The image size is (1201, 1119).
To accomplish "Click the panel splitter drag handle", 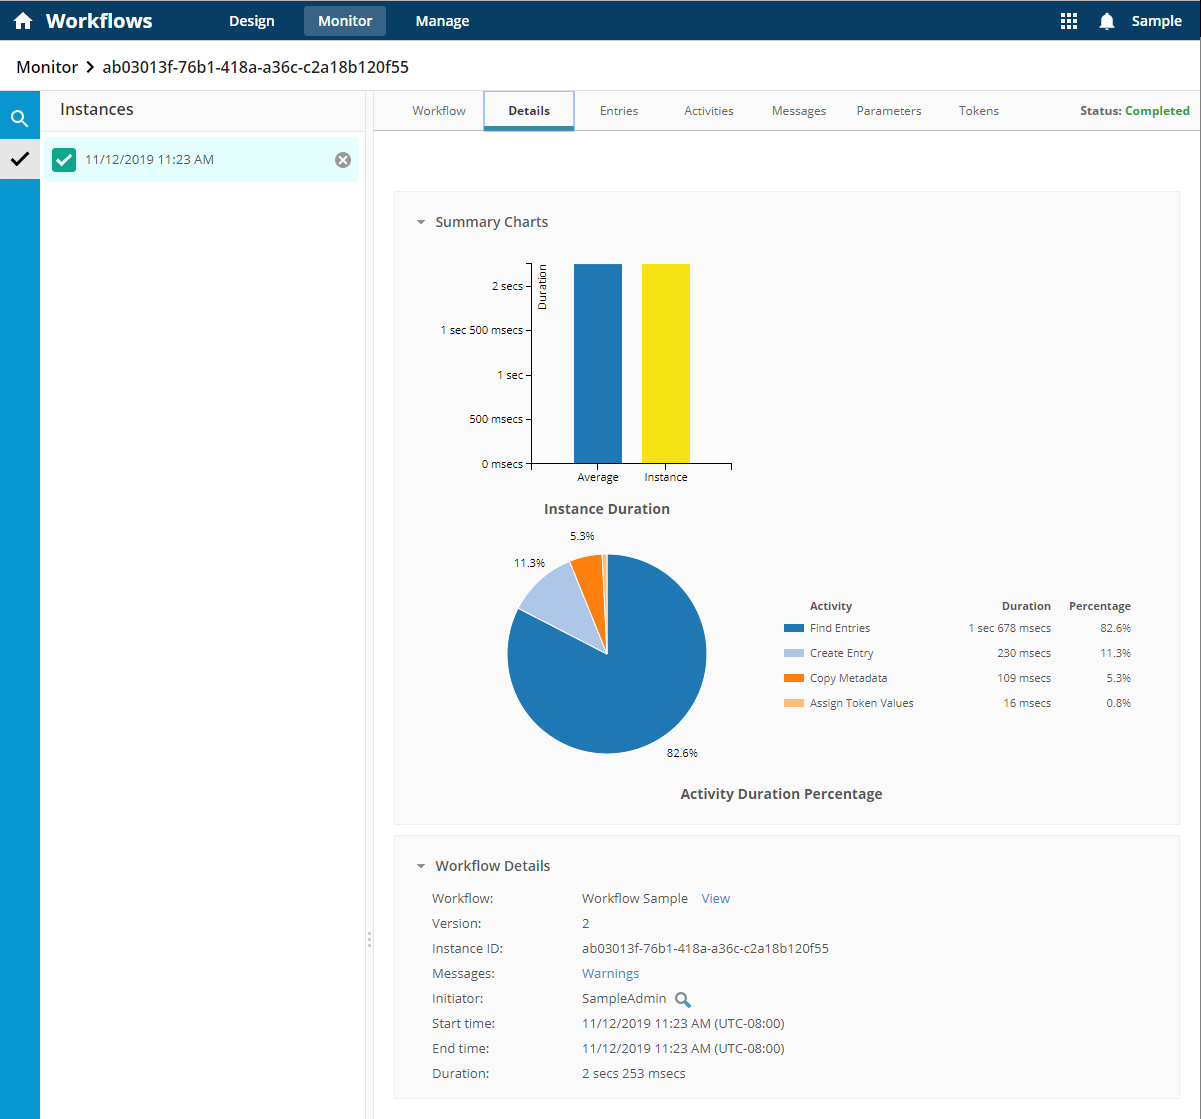I will click(369, 939).
